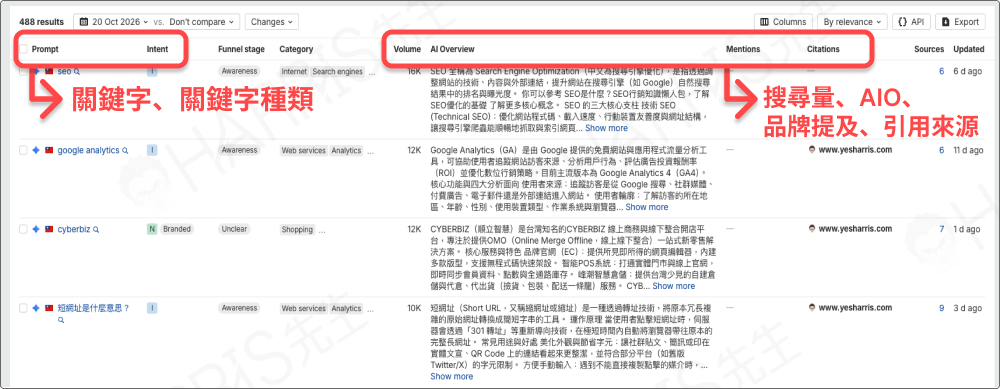1000x389 pixels.
Task: Open the 短網址是什麼意思？ prompt link
Action: (x=94, y=308)
